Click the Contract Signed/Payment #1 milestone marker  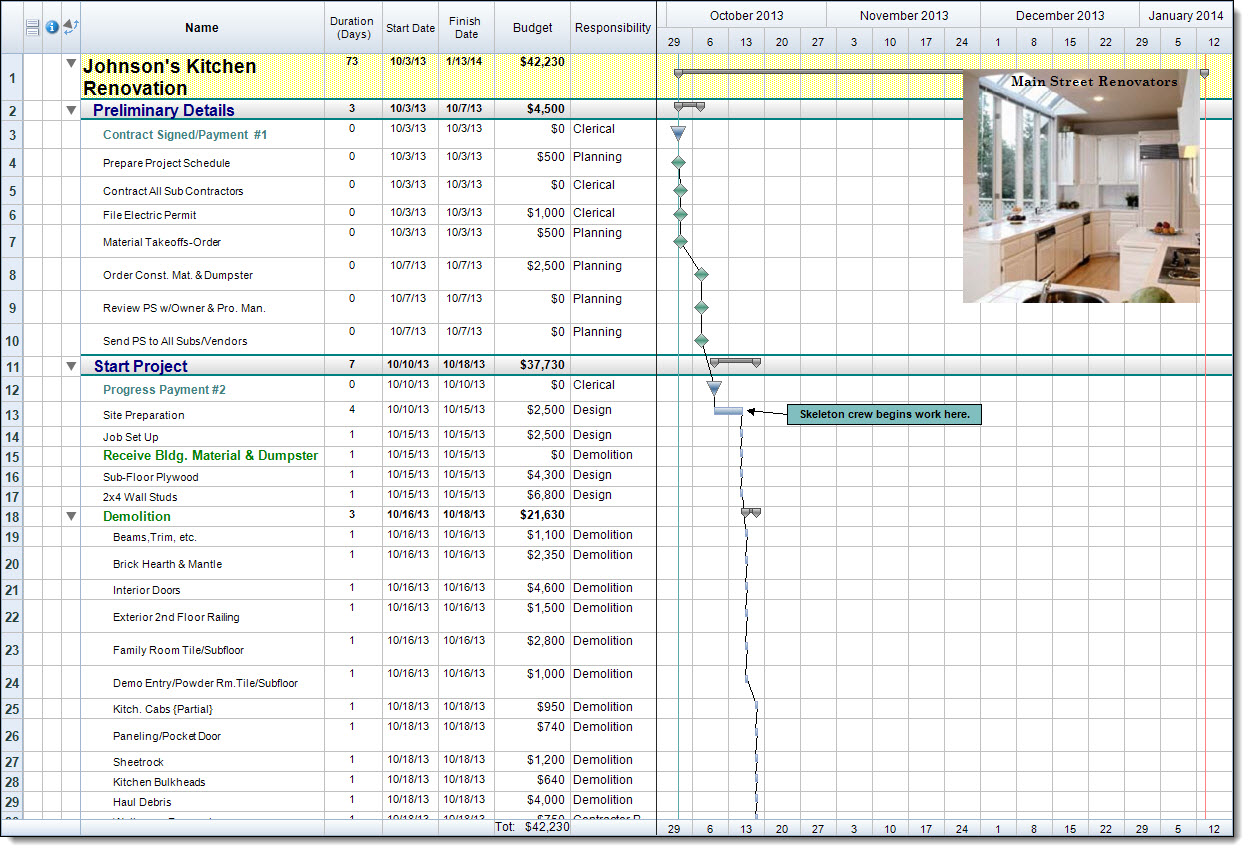(x=678, y=133)
